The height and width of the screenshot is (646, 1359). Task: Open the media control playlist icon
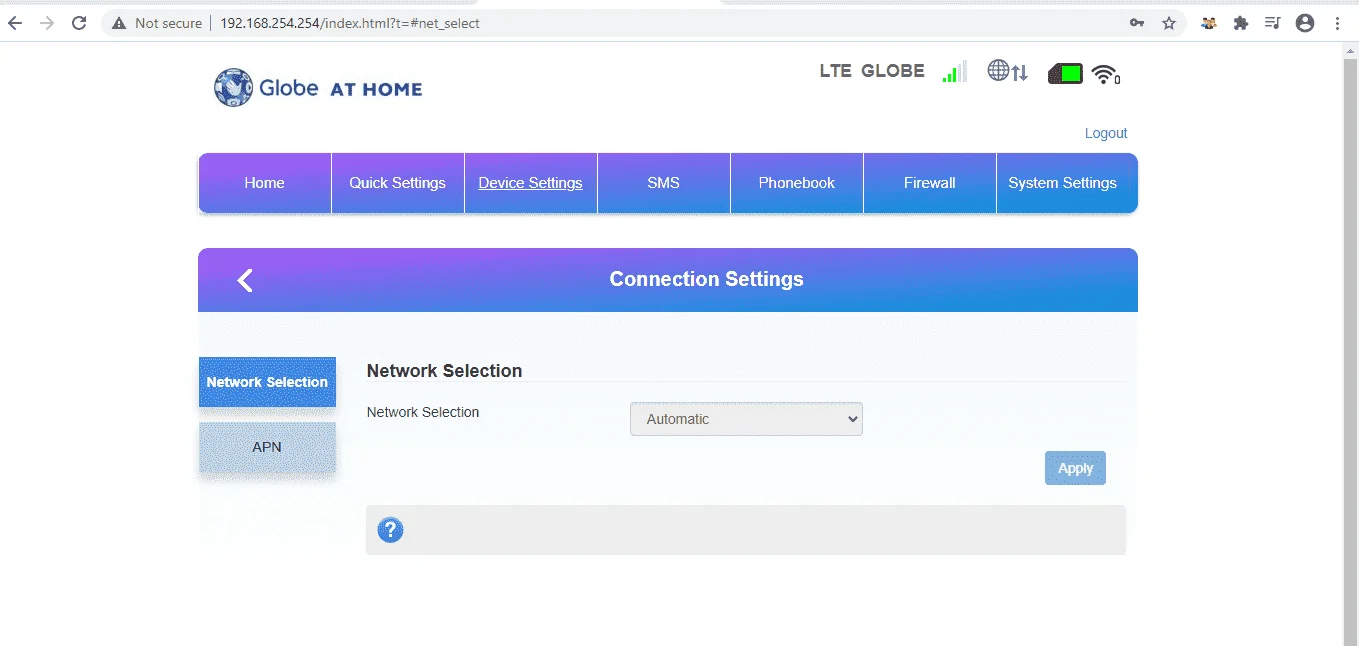(x=1272, y=23)
